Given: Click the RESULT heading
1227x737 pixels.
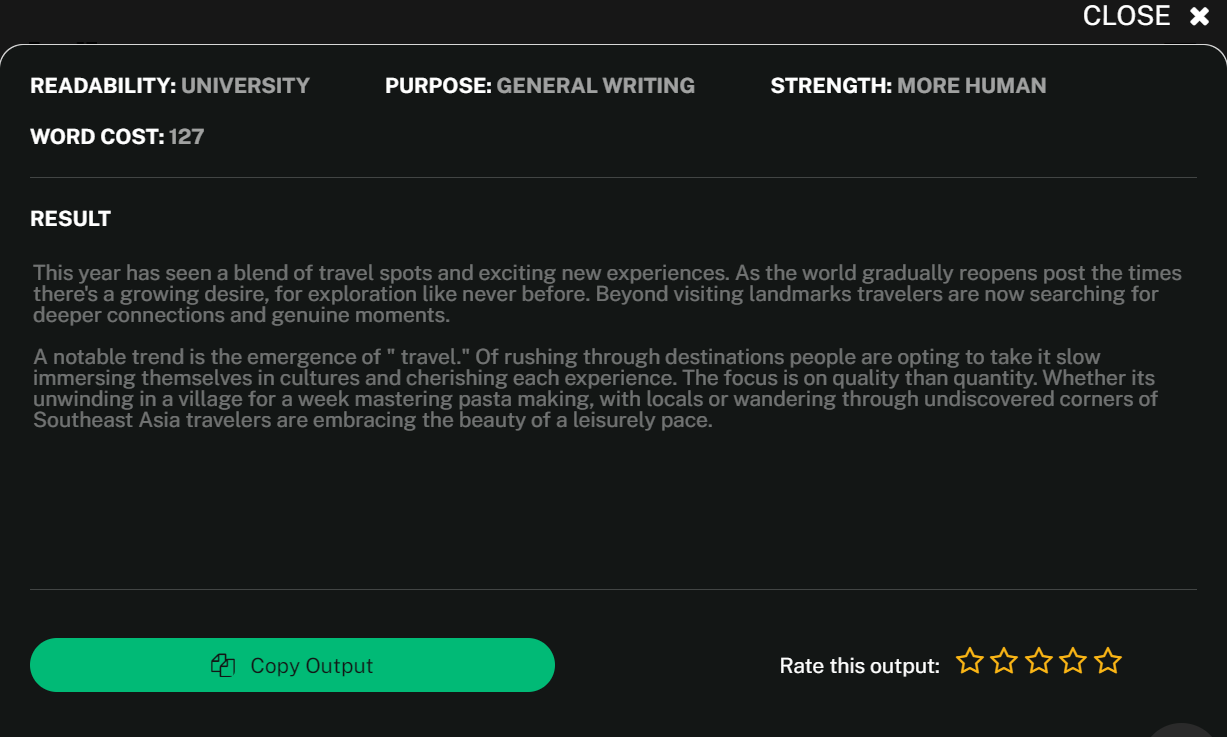Looking at the screenshot, I should 71,219.
